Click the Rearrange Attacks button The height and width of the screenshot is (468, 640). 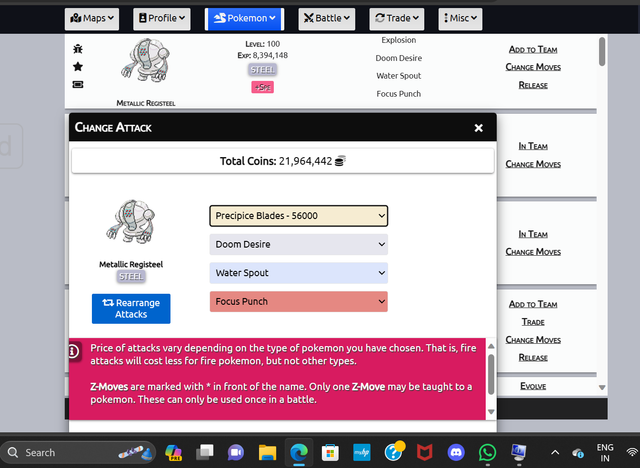point(131,309)
